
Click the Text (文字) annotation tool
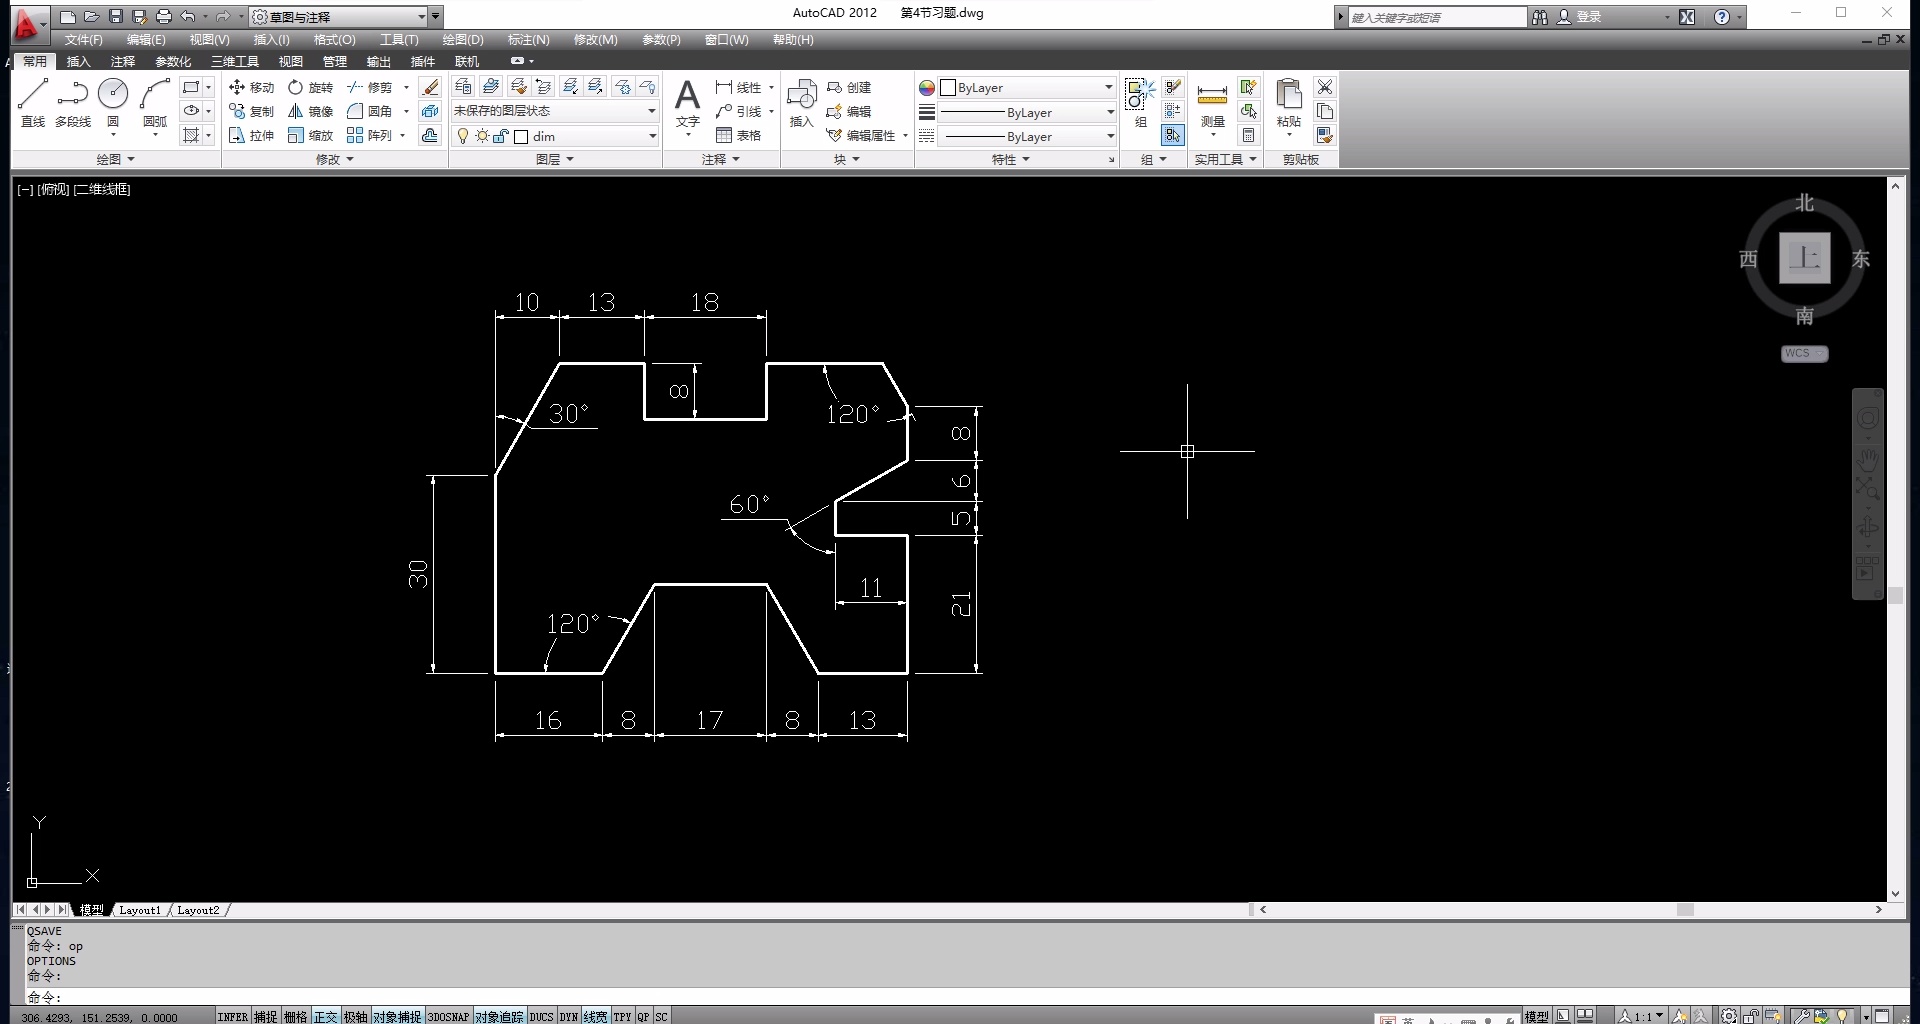[x=687, y=102]
